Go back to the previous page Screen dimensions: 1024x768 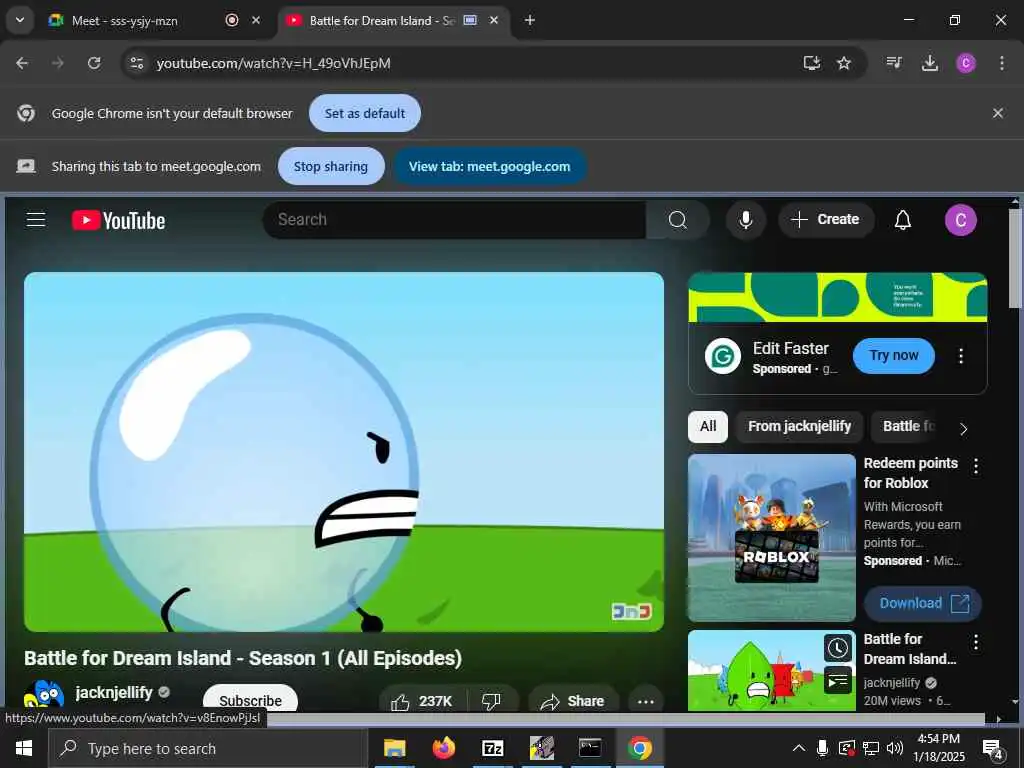click(22, 63)
